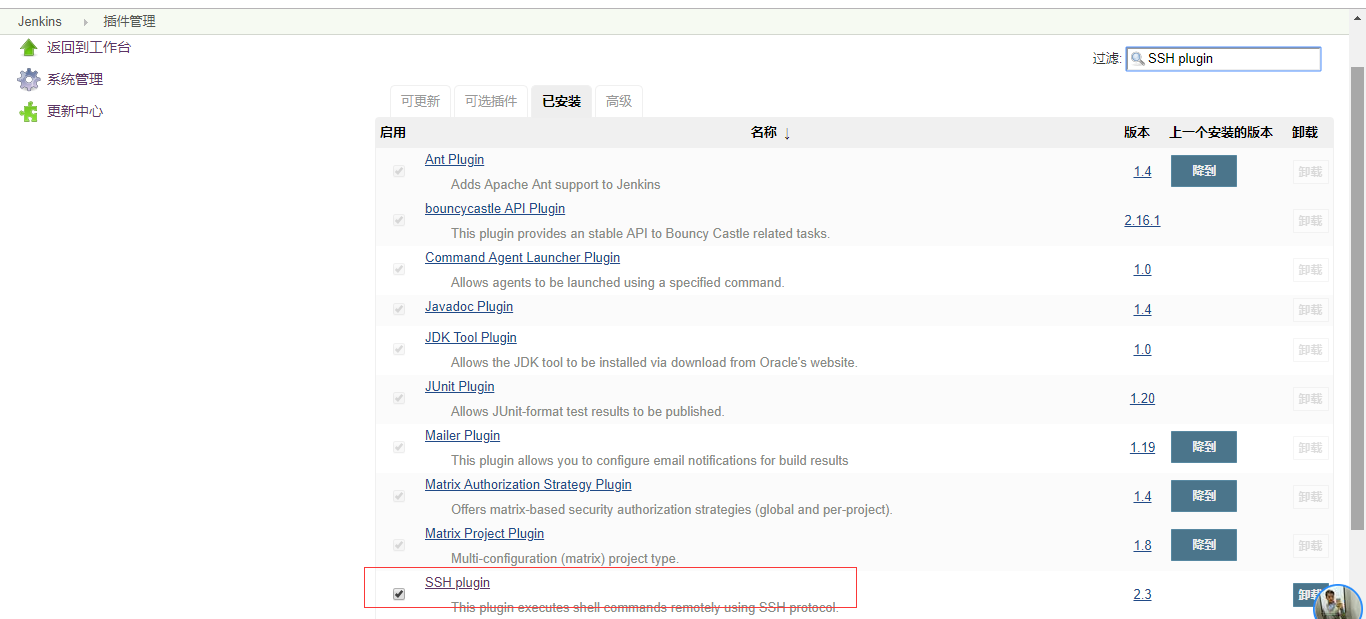Open the JUnit Plugin link
The height and width of the screenshot is (619, 1366).
click(x=460, y=387)
